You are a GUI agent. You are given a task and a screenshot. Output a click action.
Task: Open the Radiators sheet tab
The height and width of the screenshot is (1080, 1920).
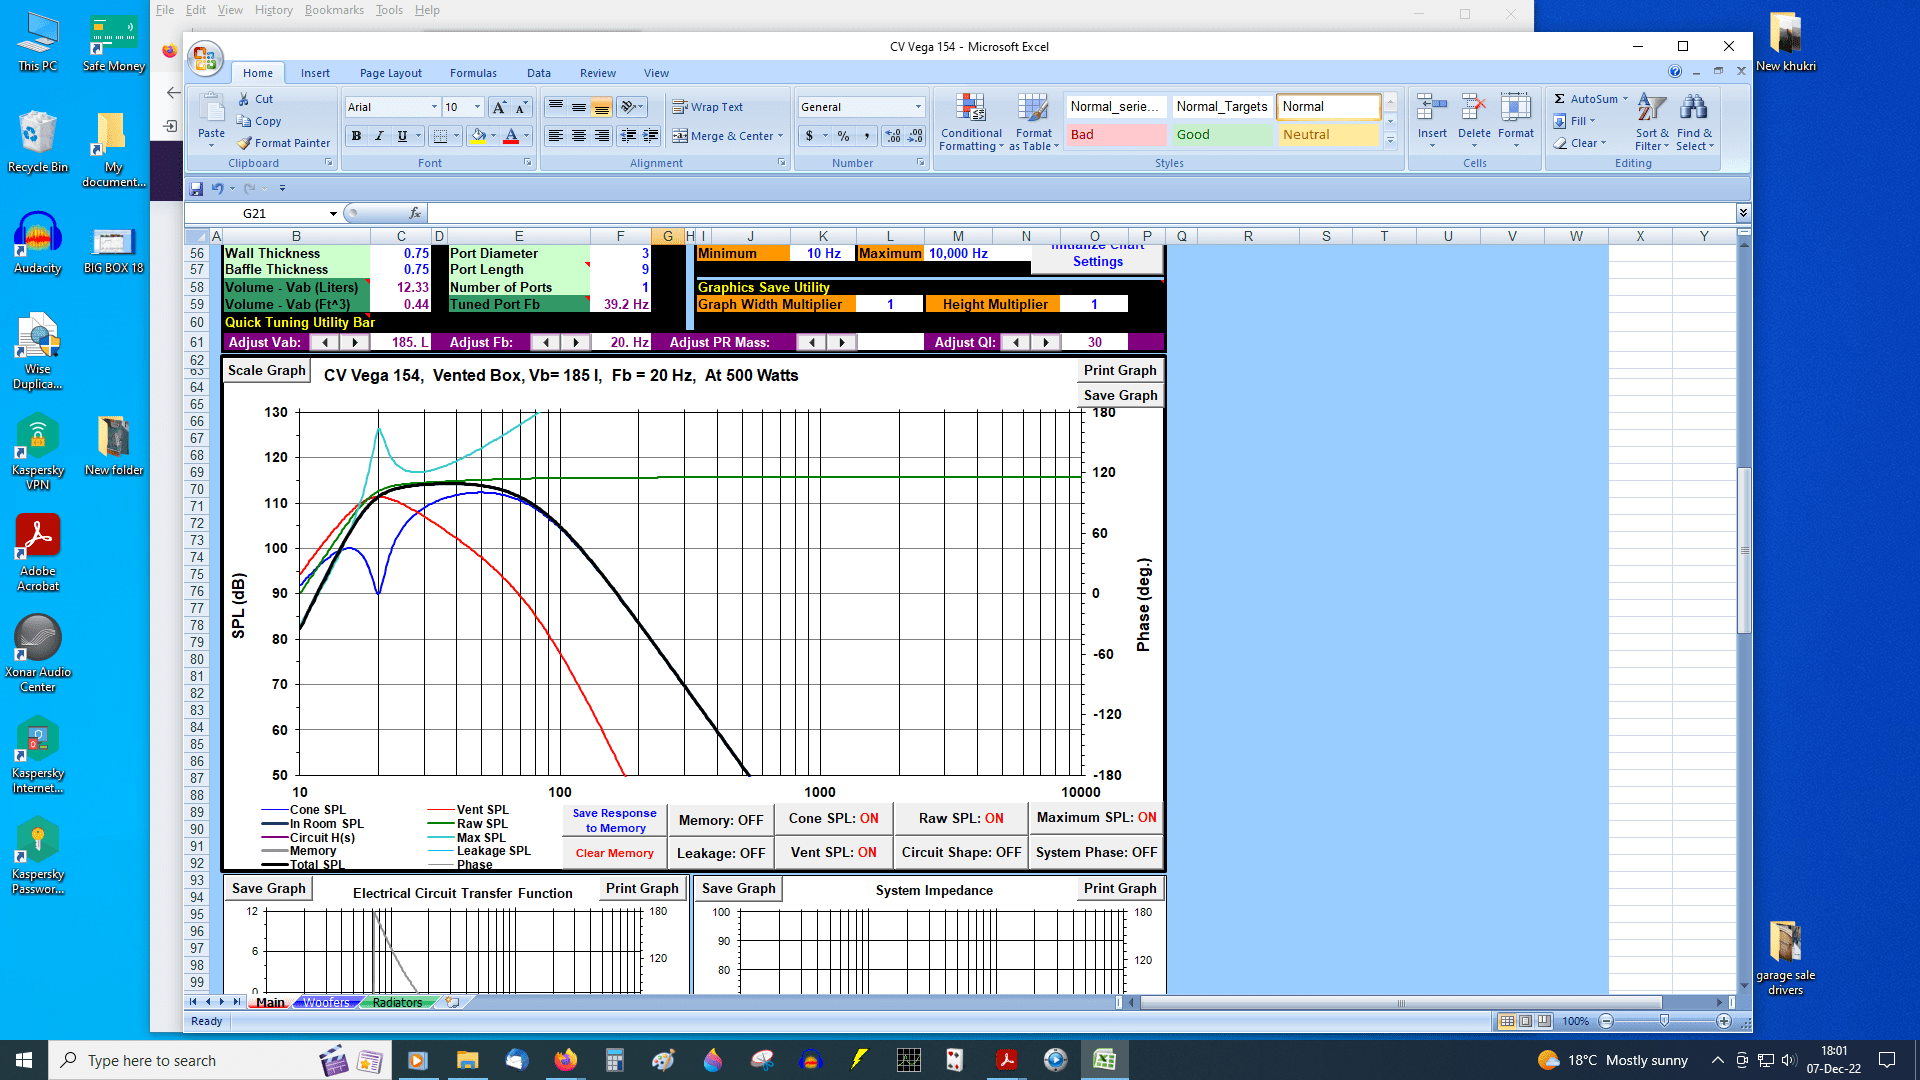(x=397, y=1002)
